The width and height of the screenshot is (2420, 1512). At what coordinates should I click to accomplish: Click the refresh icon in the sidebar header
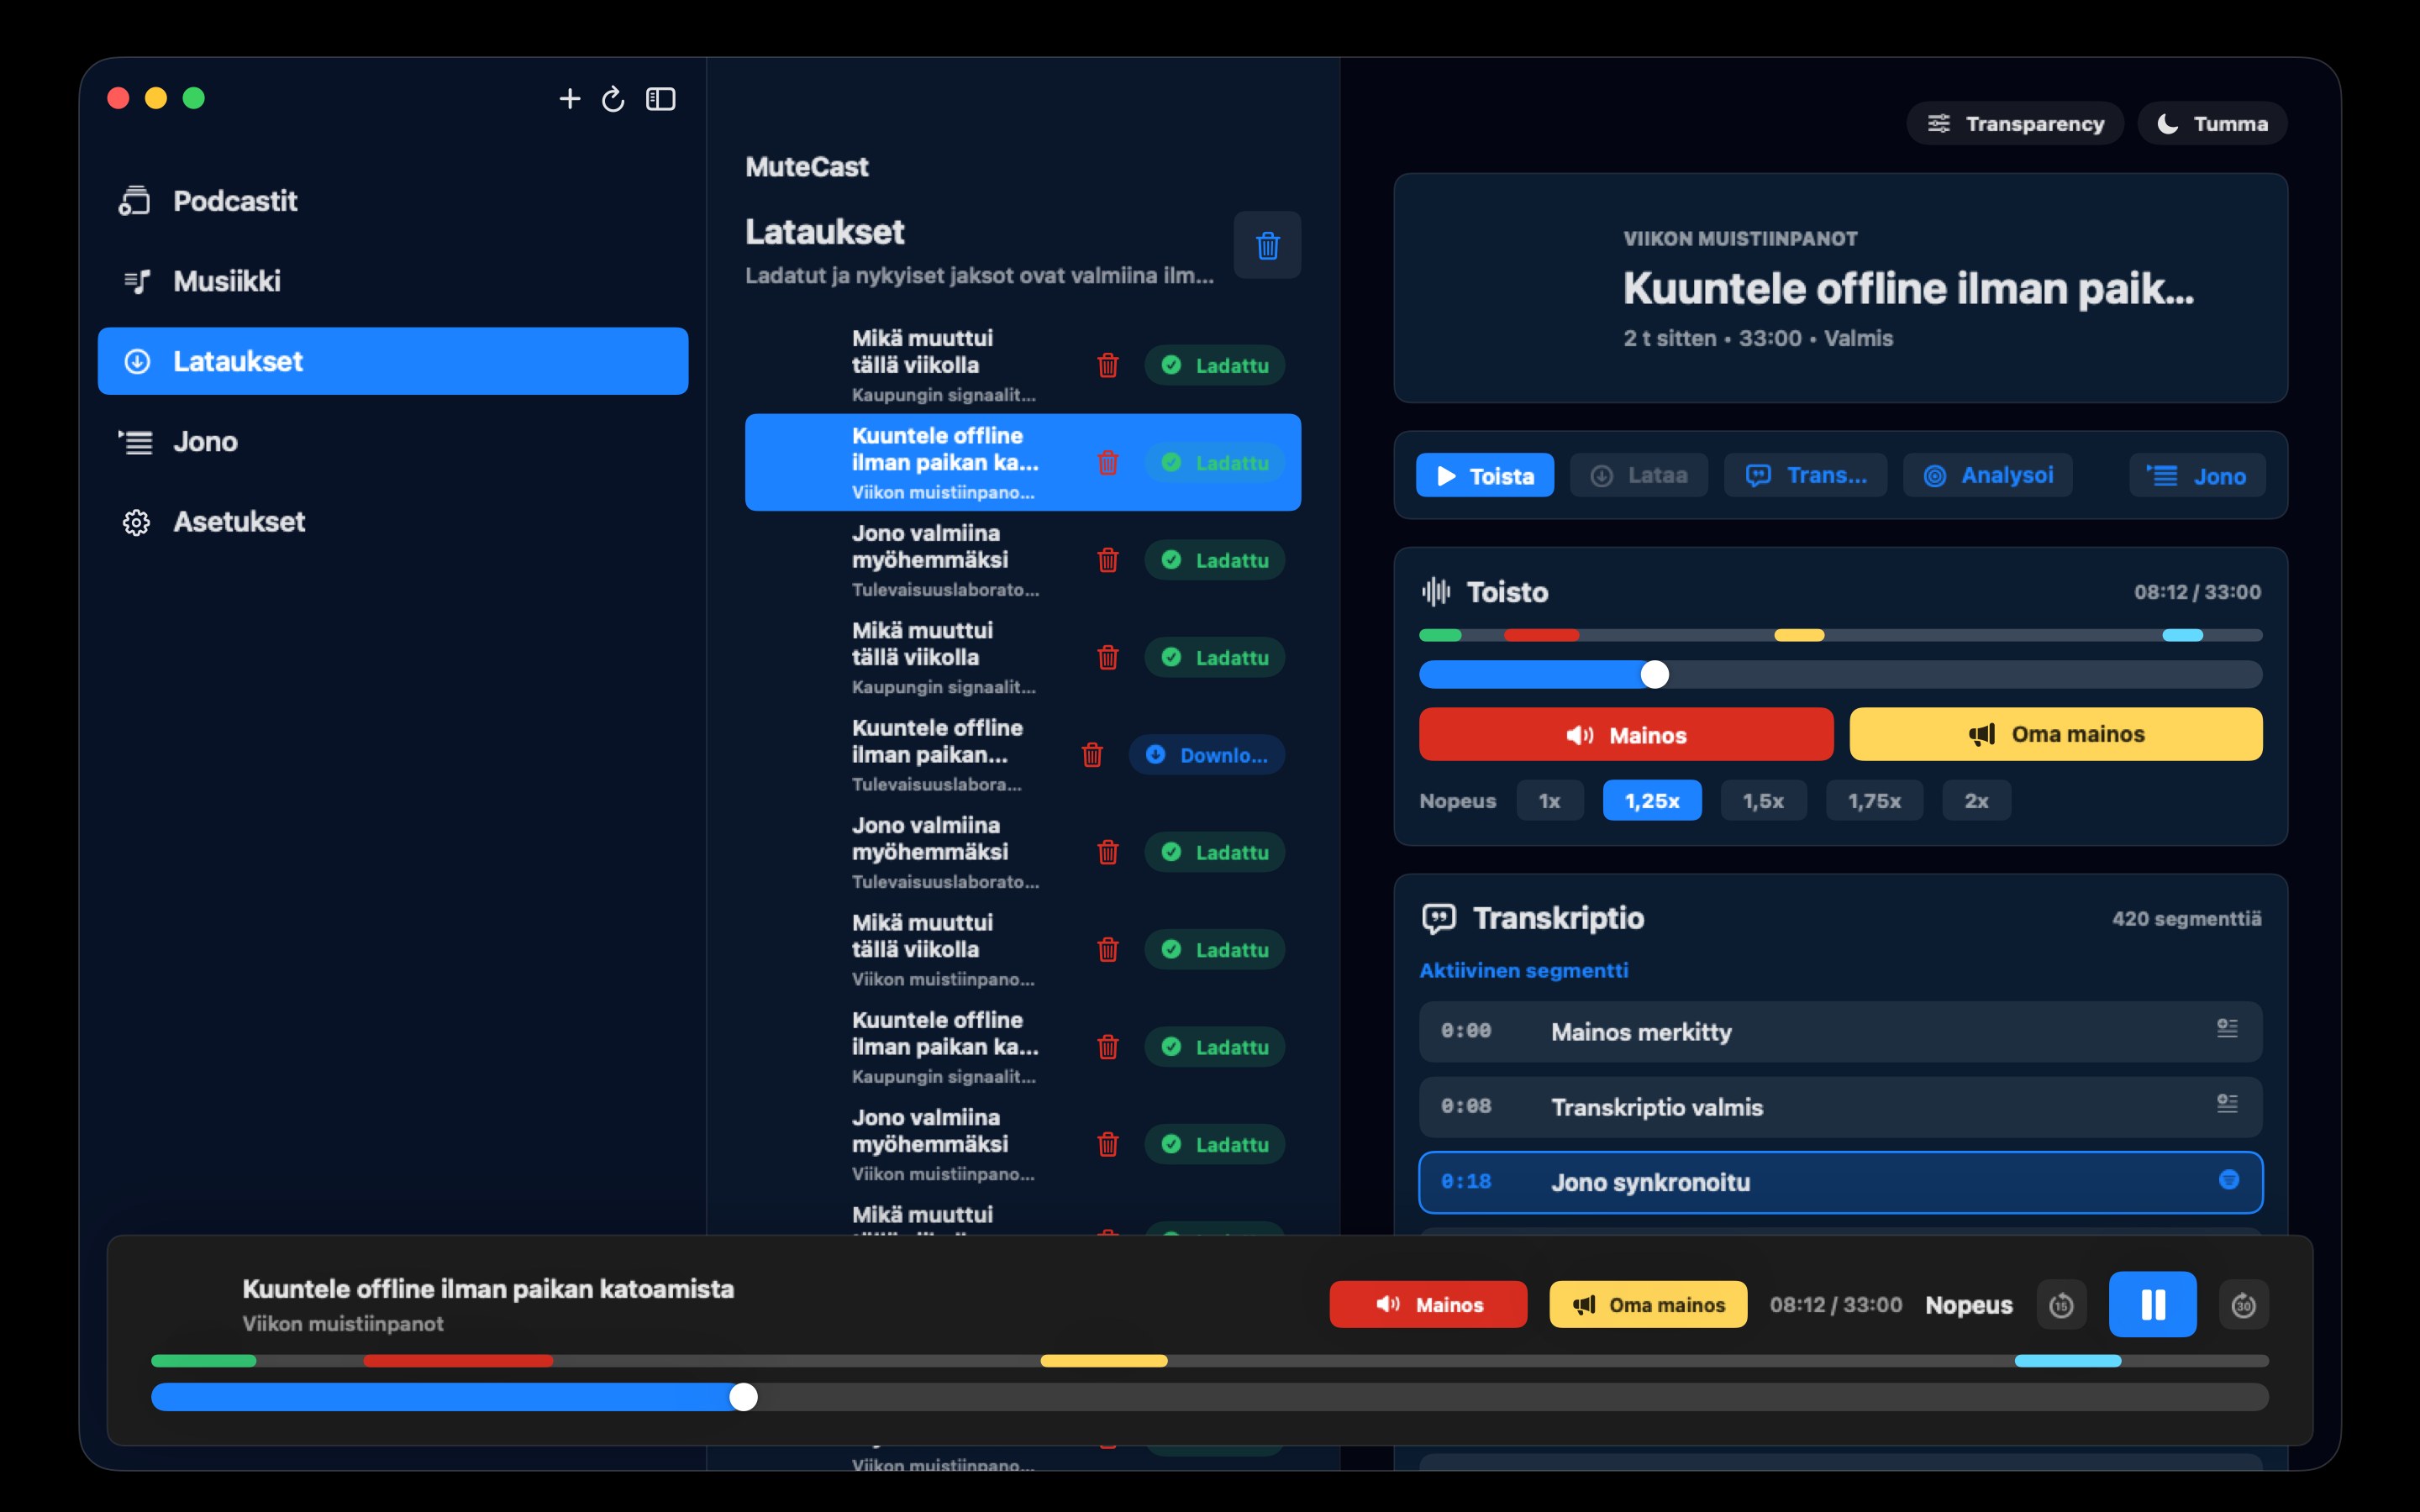tap(613, 98)
